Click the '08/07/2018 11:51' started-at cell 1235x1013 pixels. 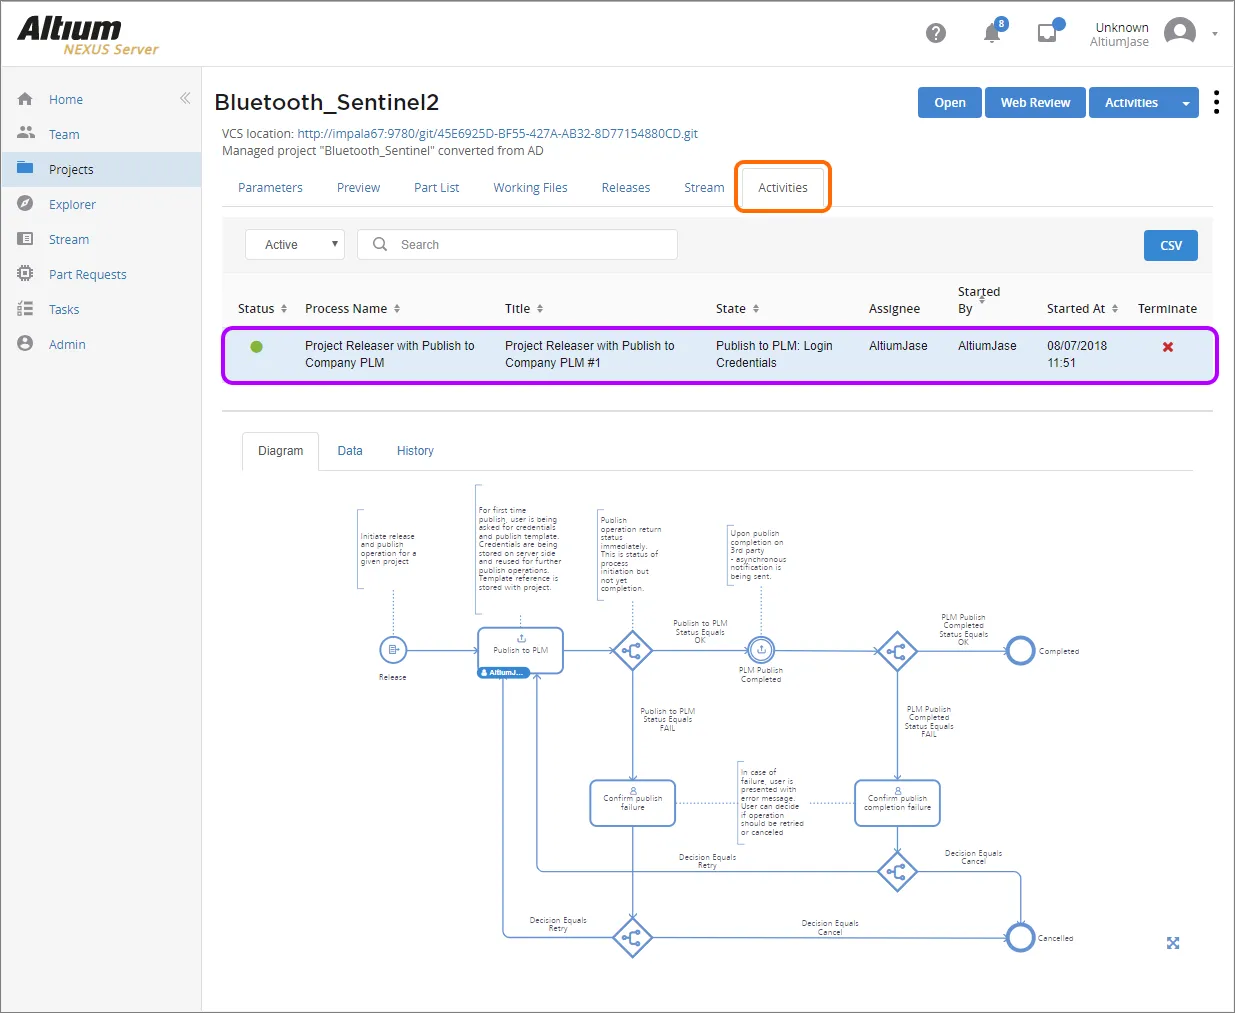tap(1077, 354)
